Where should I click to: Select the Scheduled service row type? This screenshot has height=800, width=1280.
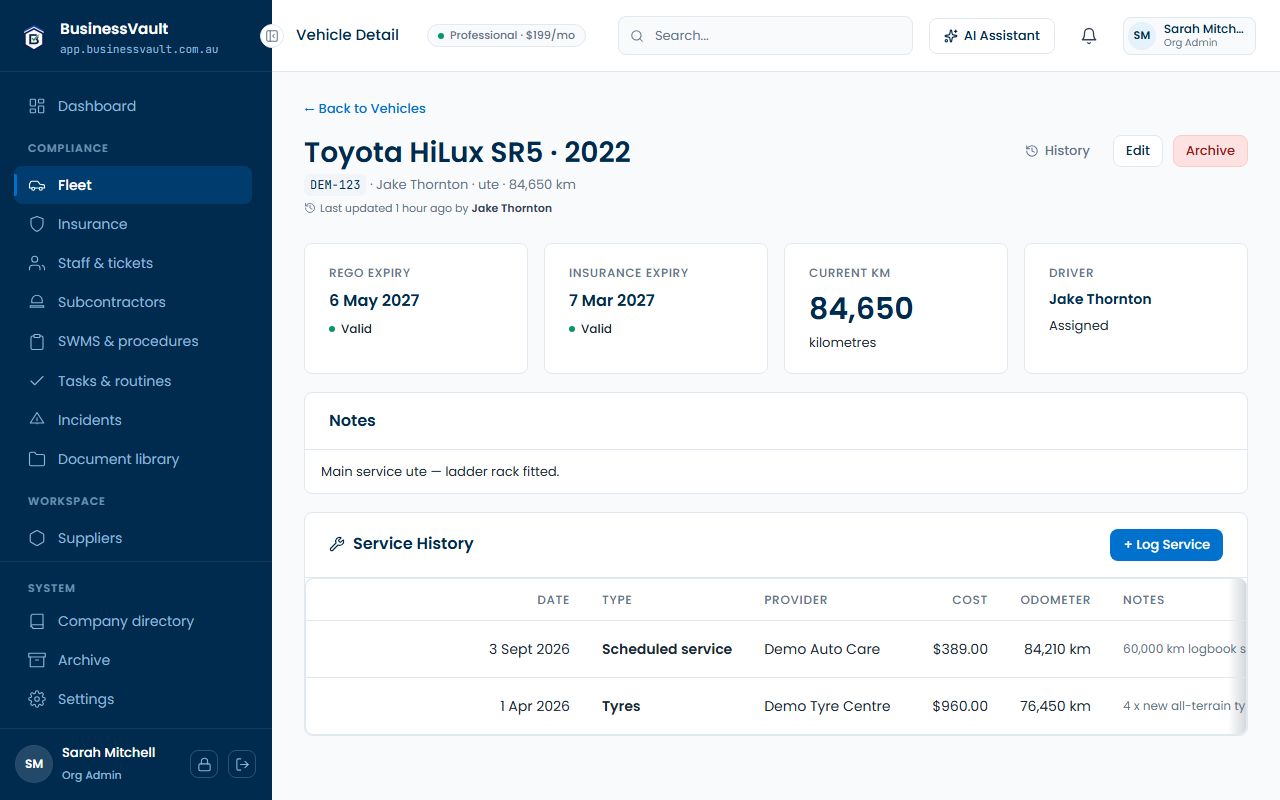pos(667,649)
